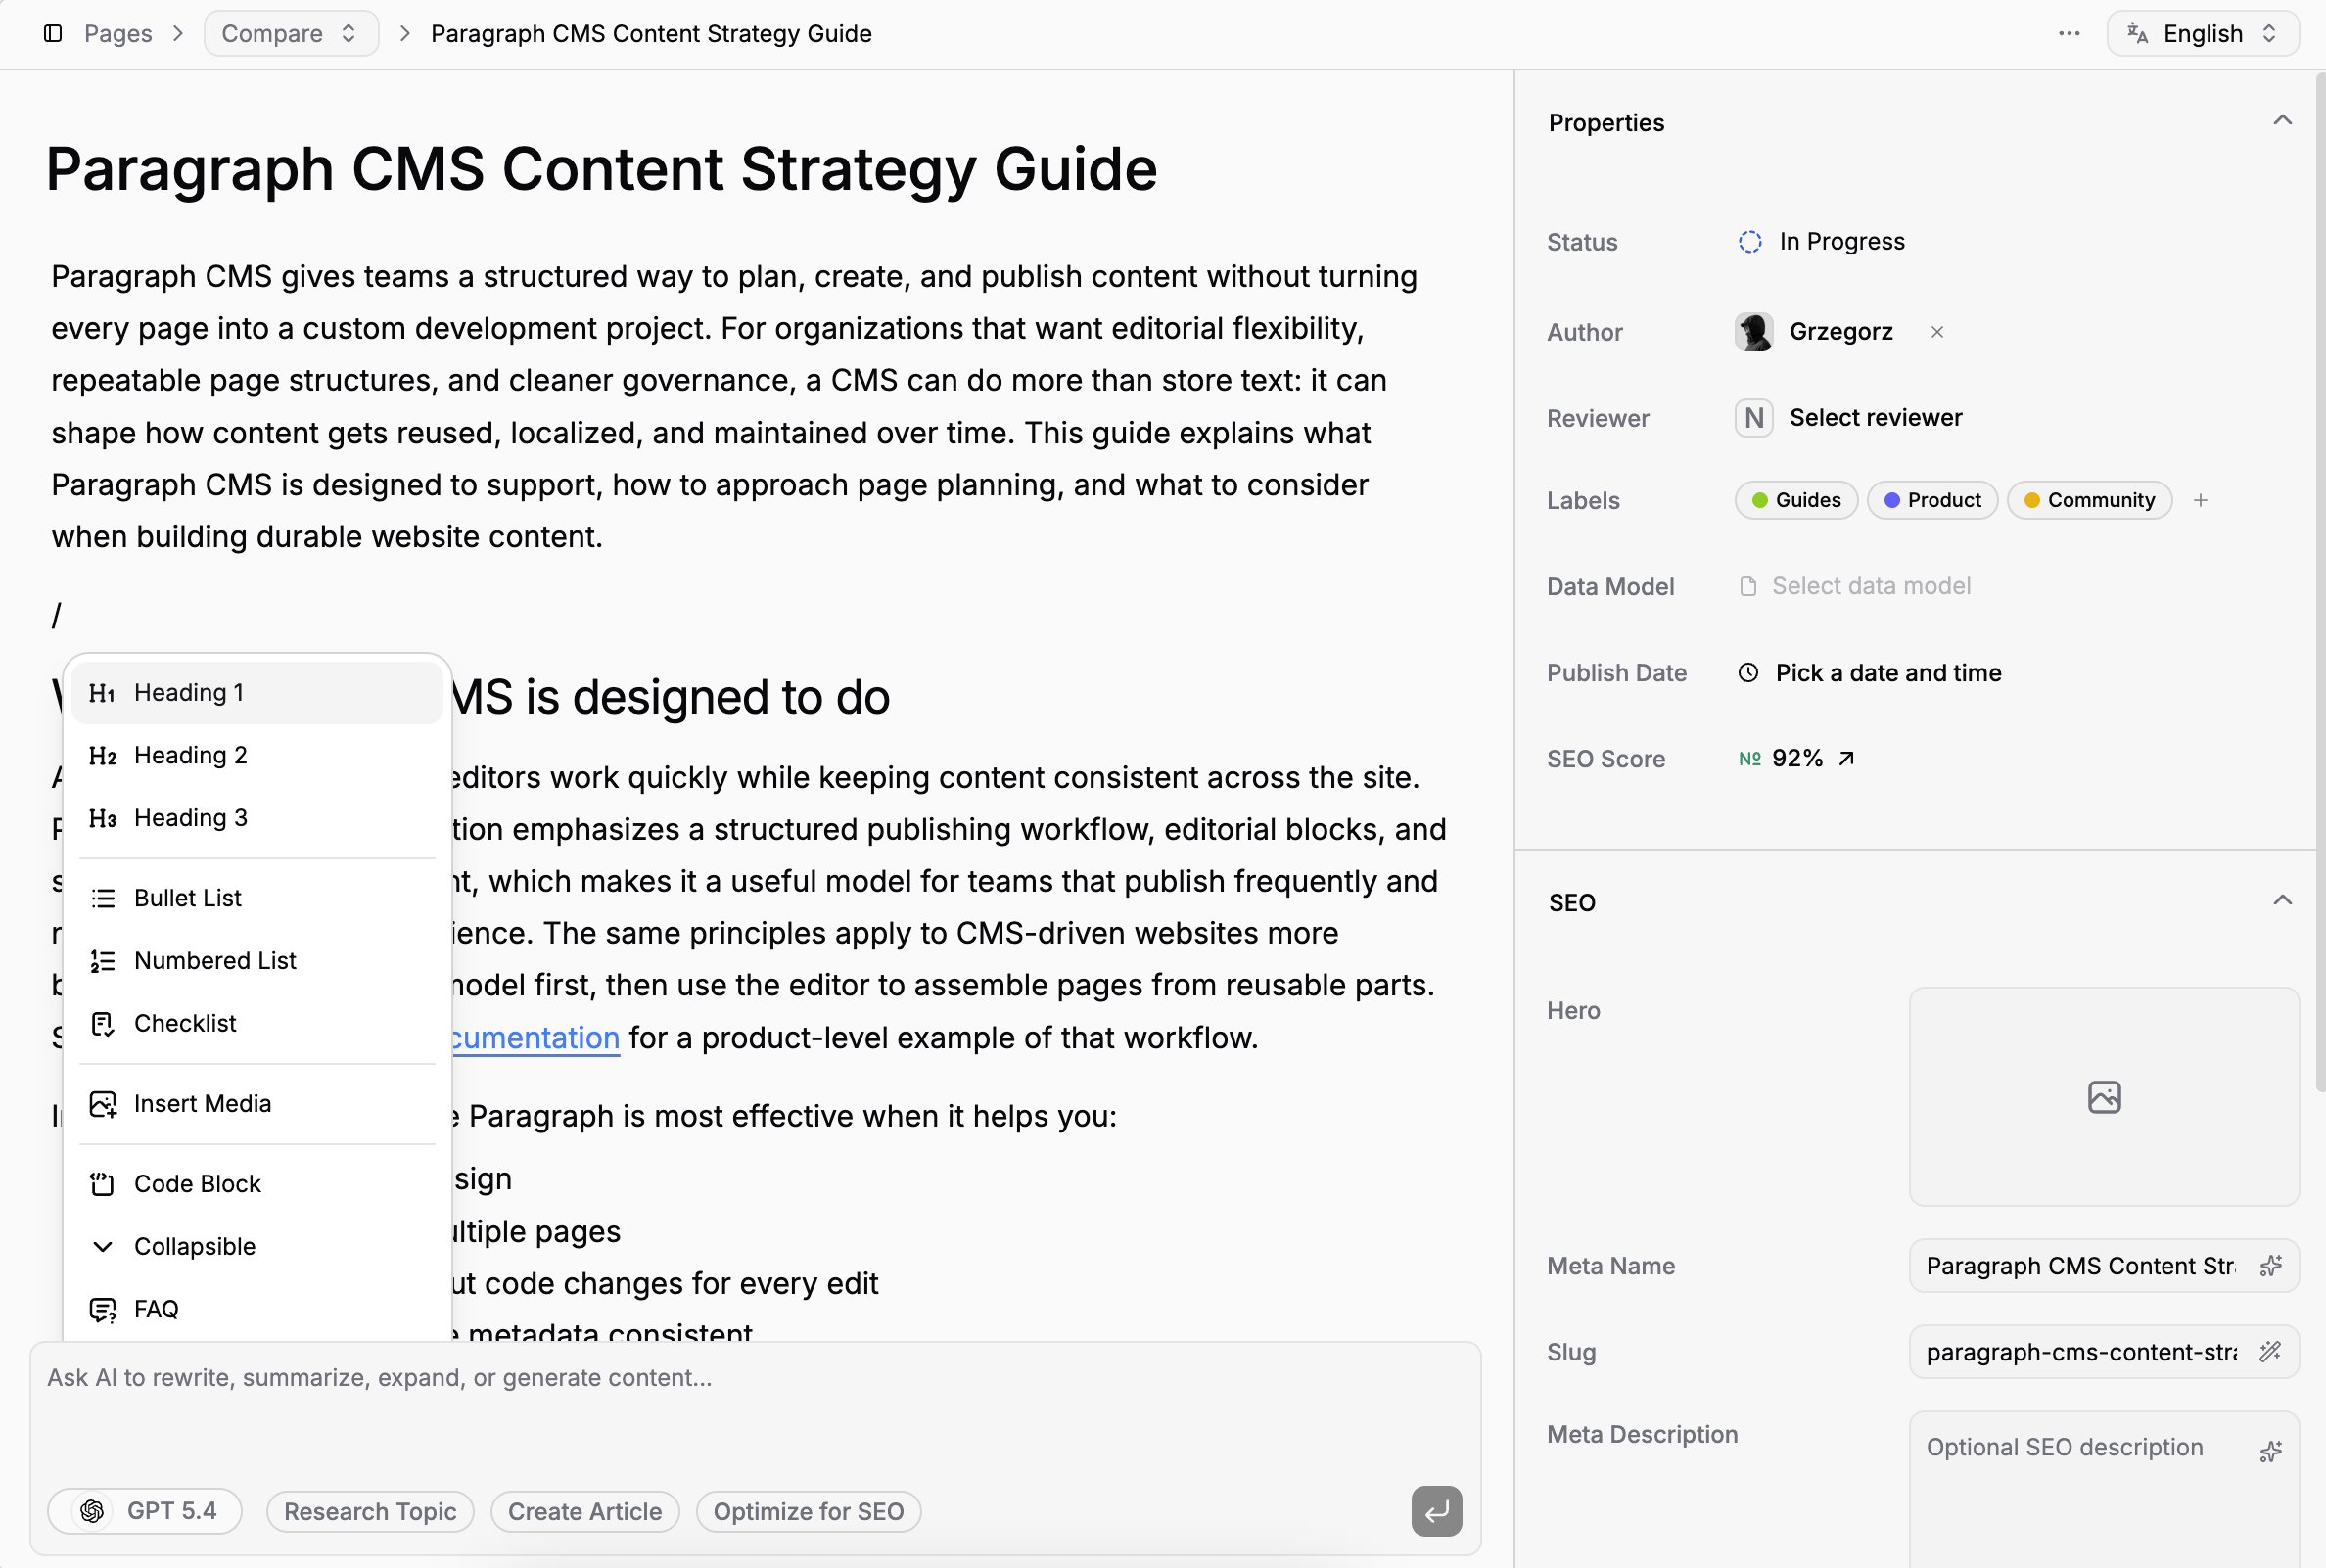Open the GPT 5.4 model selector
The height and width of the screenshot is (1568, 2326).
[x=145, y=1510]
